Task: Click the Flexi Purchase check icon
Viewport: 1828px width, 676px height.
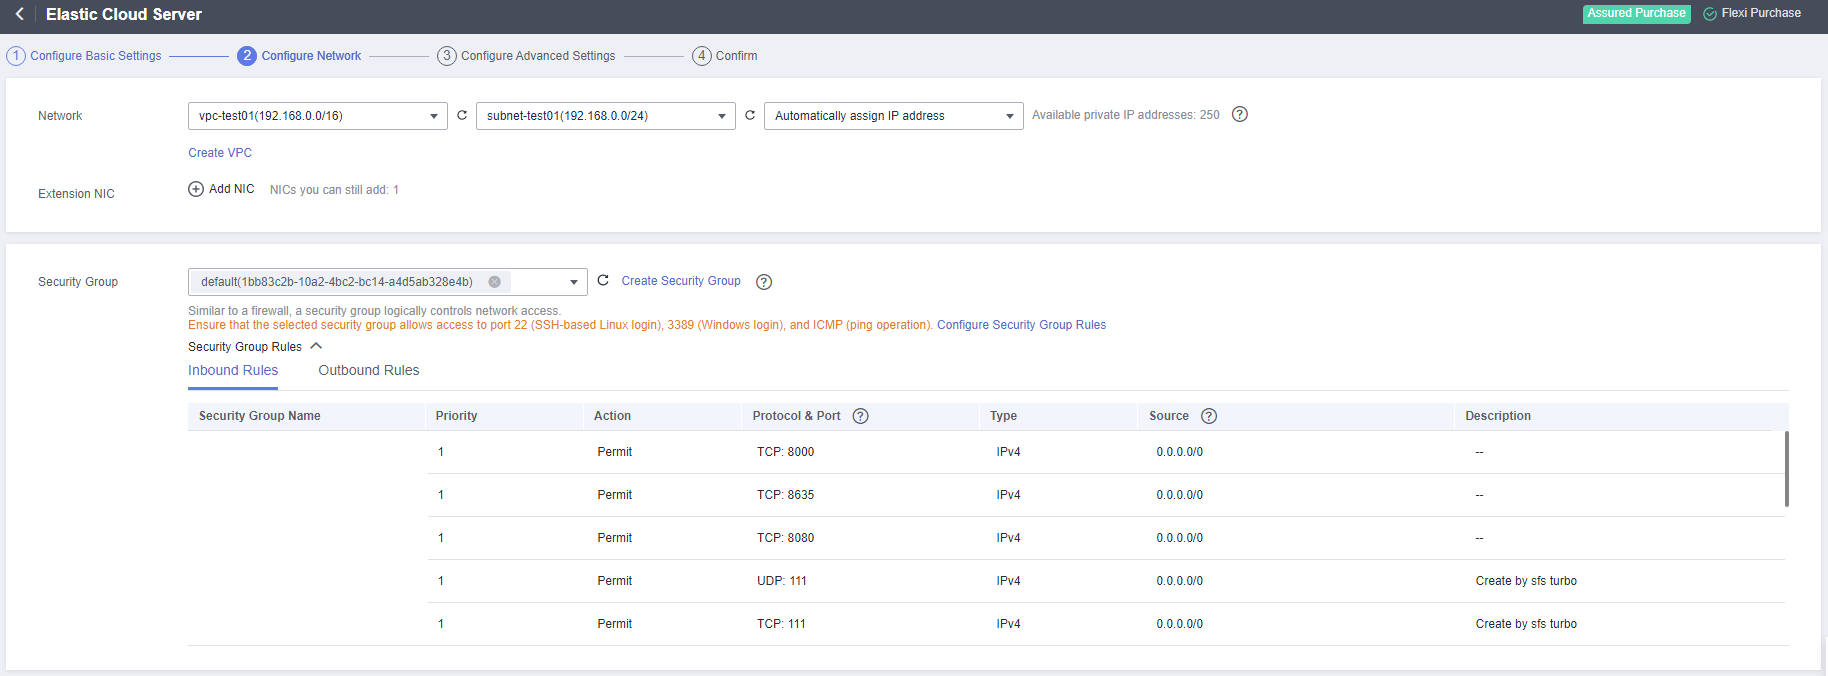Action: [1710, 14]
